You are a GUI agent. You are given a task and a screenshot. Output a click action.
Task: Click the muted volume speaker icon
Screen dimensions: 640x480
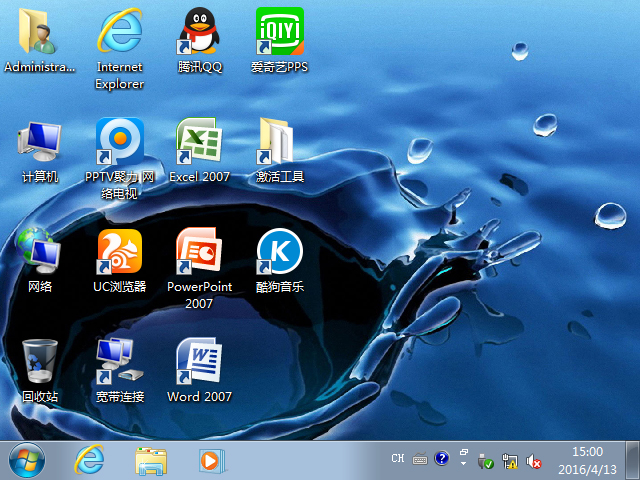click(x=533, y=462)
